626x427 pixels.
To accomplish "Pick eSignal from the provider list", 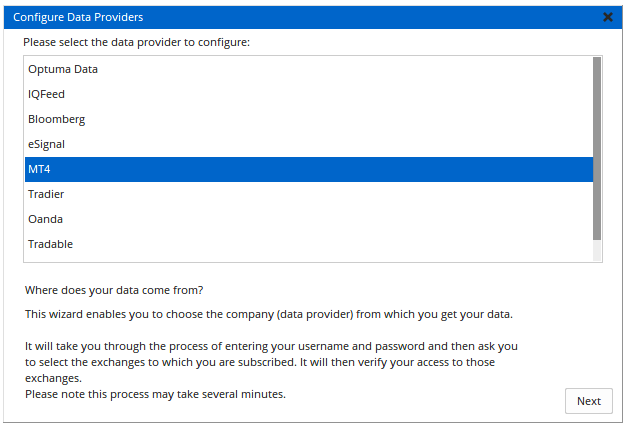I will click(46, 144).
